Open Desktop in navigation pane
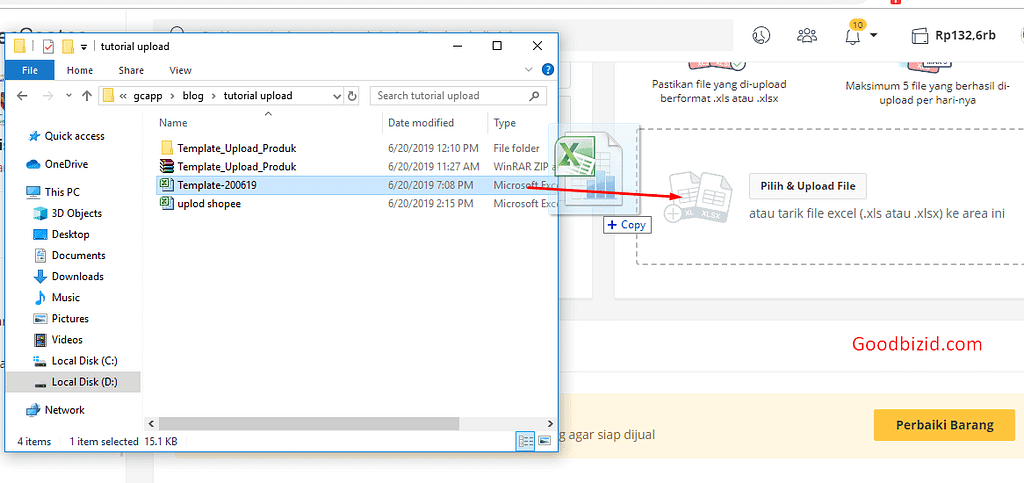 pyautogui.click(x=71, y=234)
